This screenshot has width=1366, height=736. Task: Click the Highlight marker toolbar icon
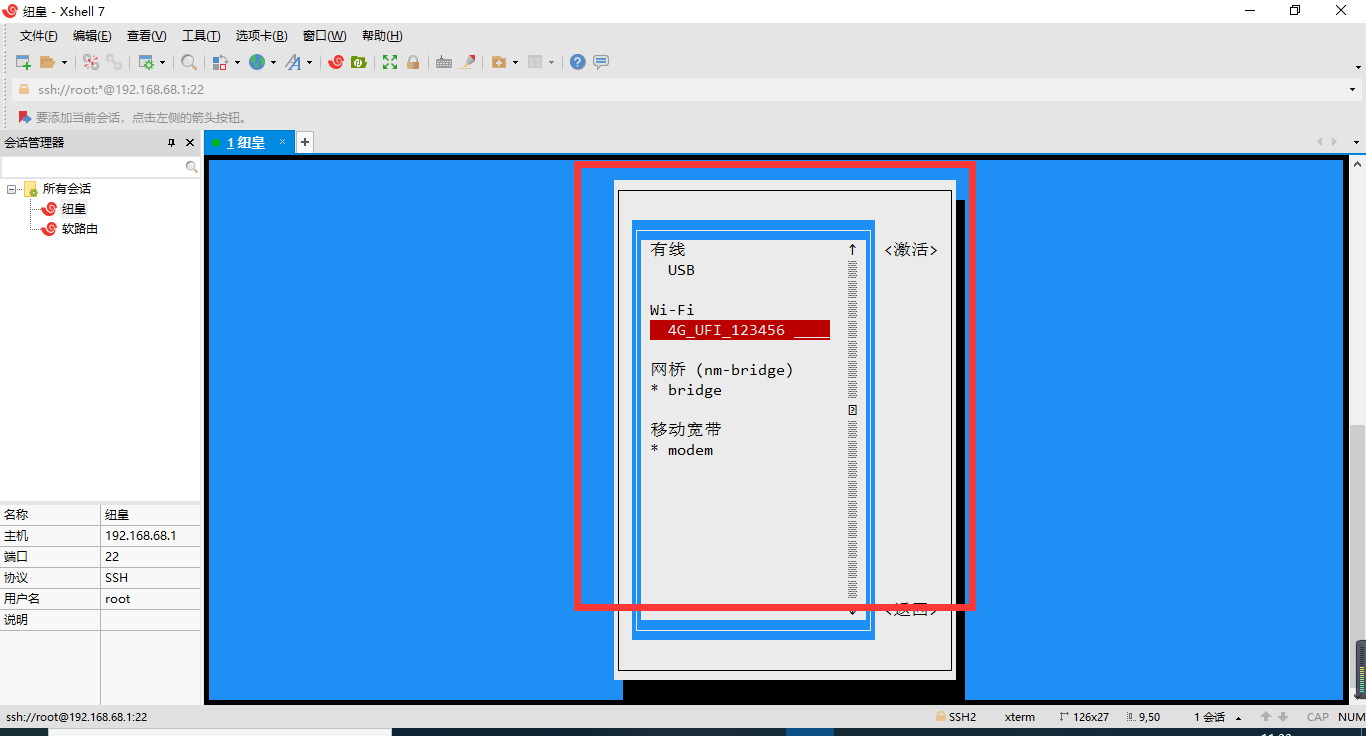click(x=467, y=62)
